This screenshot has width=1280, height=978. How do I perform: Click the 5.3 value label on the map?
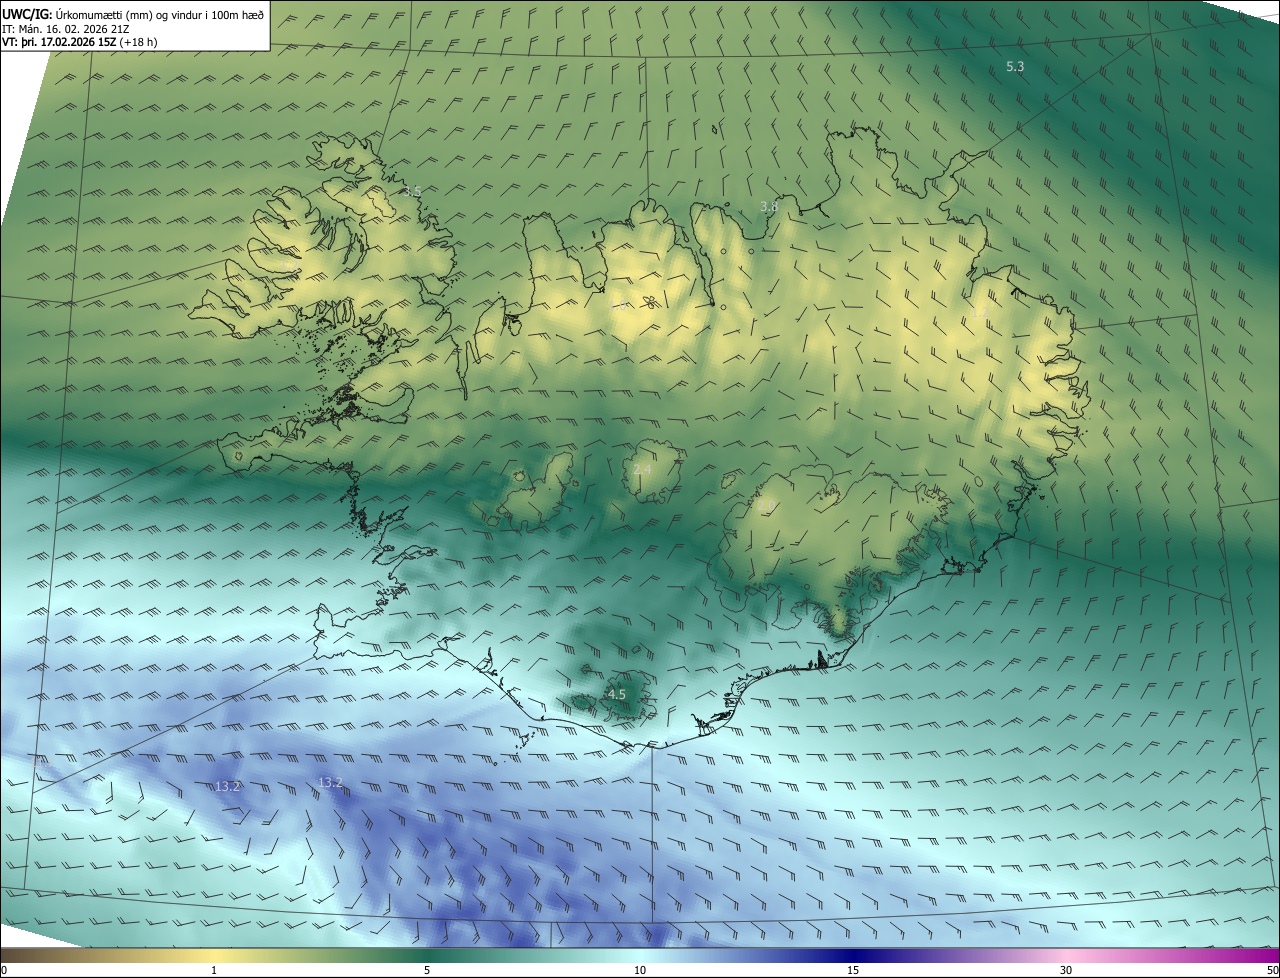1014,66
